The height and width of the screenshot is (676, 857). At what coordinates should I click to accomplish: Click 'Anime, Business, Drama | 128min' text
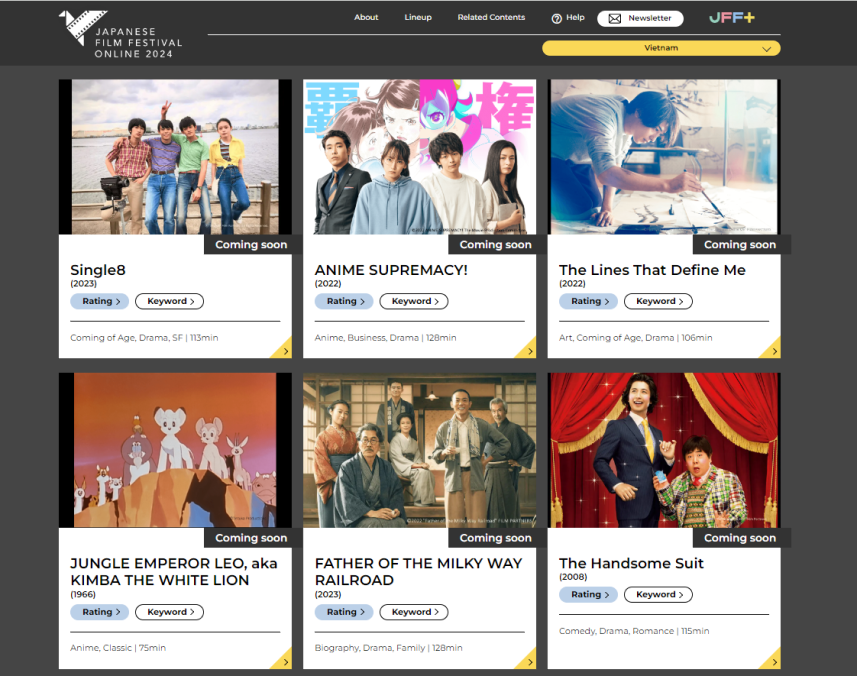pos(385,338)
